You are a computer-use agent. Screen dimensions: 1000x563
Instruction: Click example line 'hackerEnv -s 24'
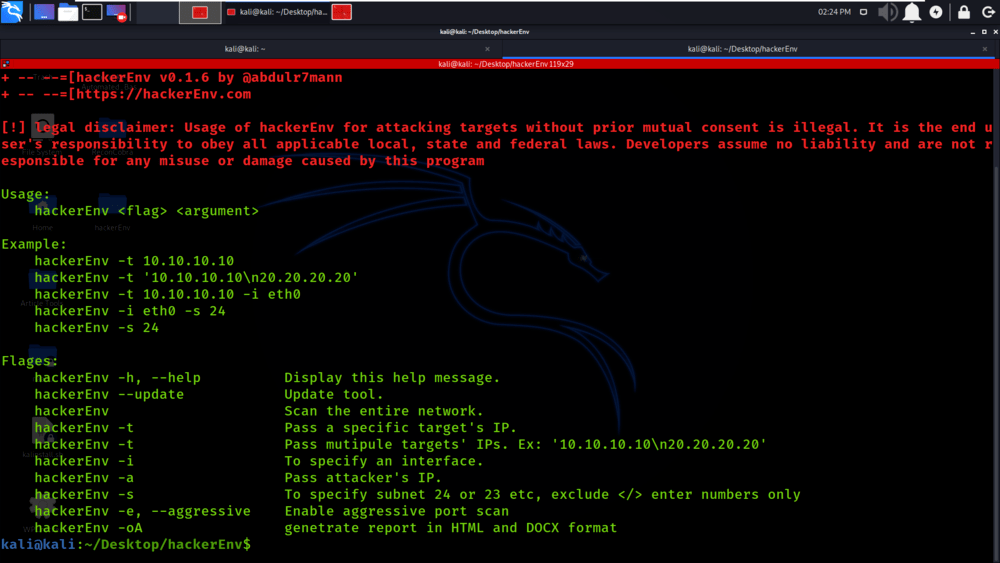click(96, 328)
